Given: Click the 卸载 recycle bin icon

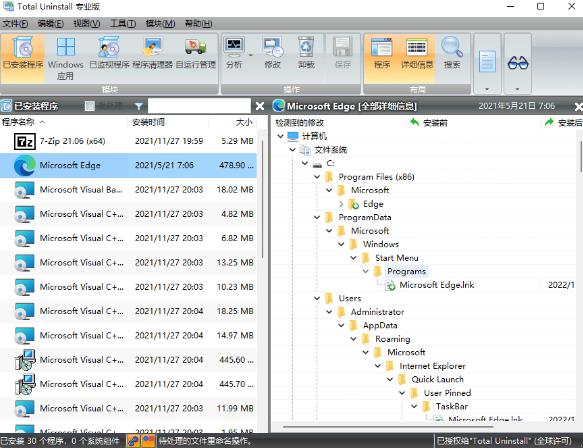Looking at the screenshot, I should point(306,53).
